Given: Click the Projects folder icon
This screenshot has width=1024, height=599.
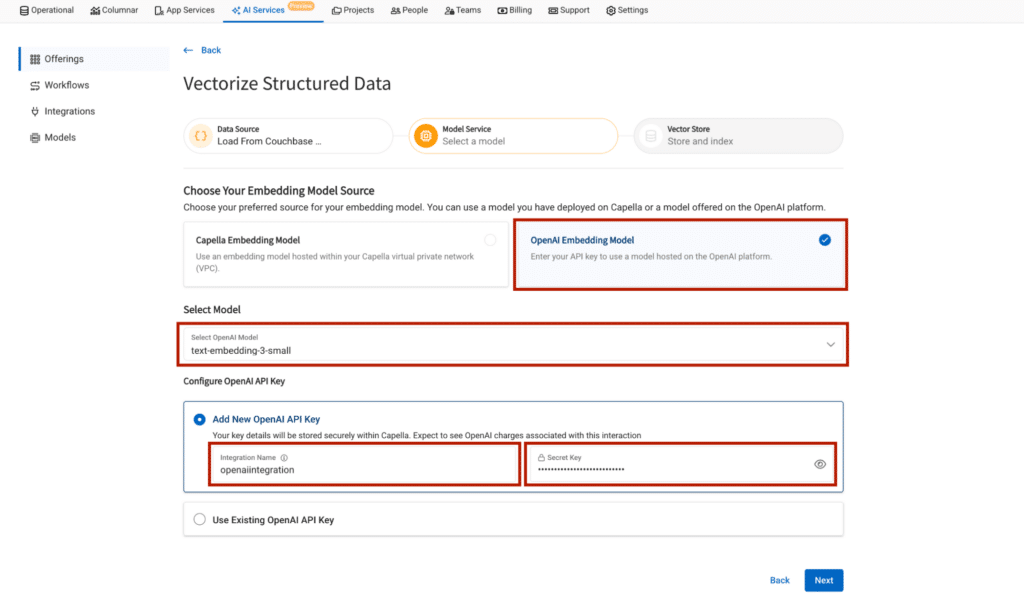Looking at the screenshot, I should point(336,10).
